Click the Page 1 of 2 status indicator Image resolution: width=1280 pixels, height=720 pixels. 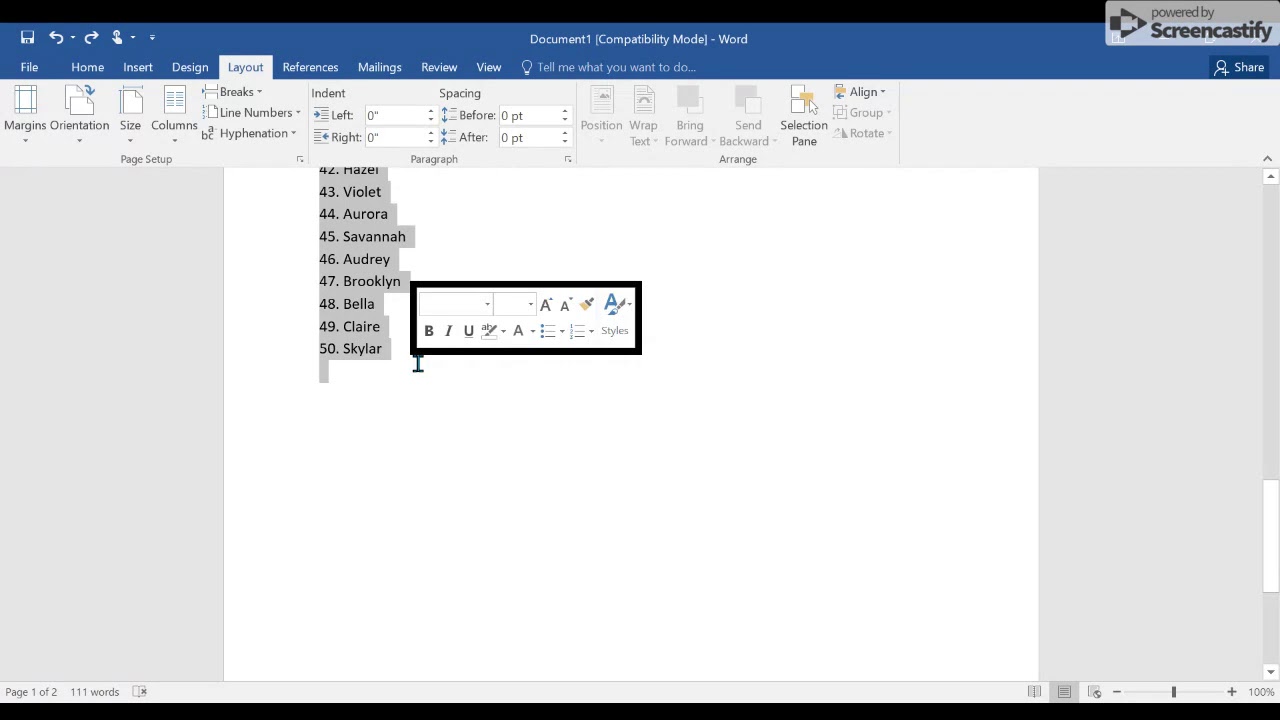click(31, 692)
